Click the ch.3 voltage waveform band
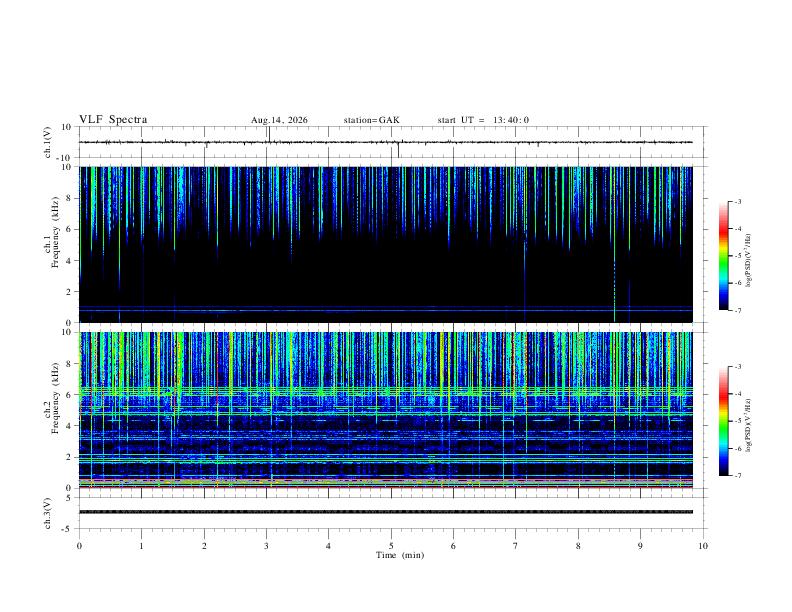This screenshot has width=792, height=612. coord(386,512)
